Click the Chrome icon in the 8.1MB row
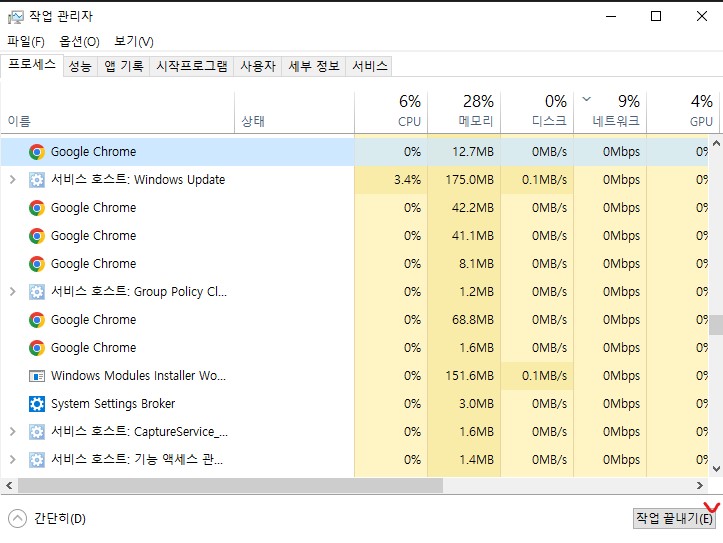 36,264
